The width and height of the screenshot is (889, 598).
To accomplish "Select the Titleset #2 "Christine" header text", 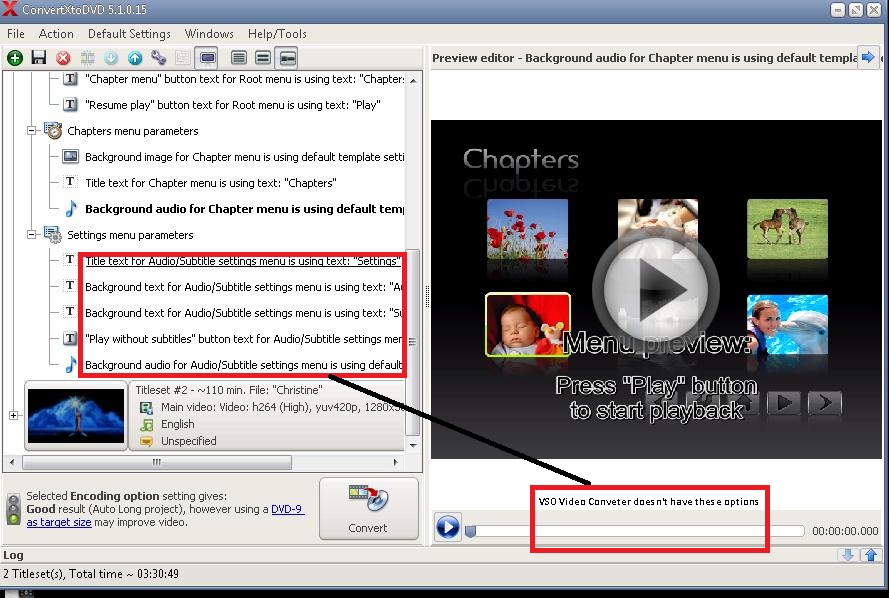I will tap(229, 390).
